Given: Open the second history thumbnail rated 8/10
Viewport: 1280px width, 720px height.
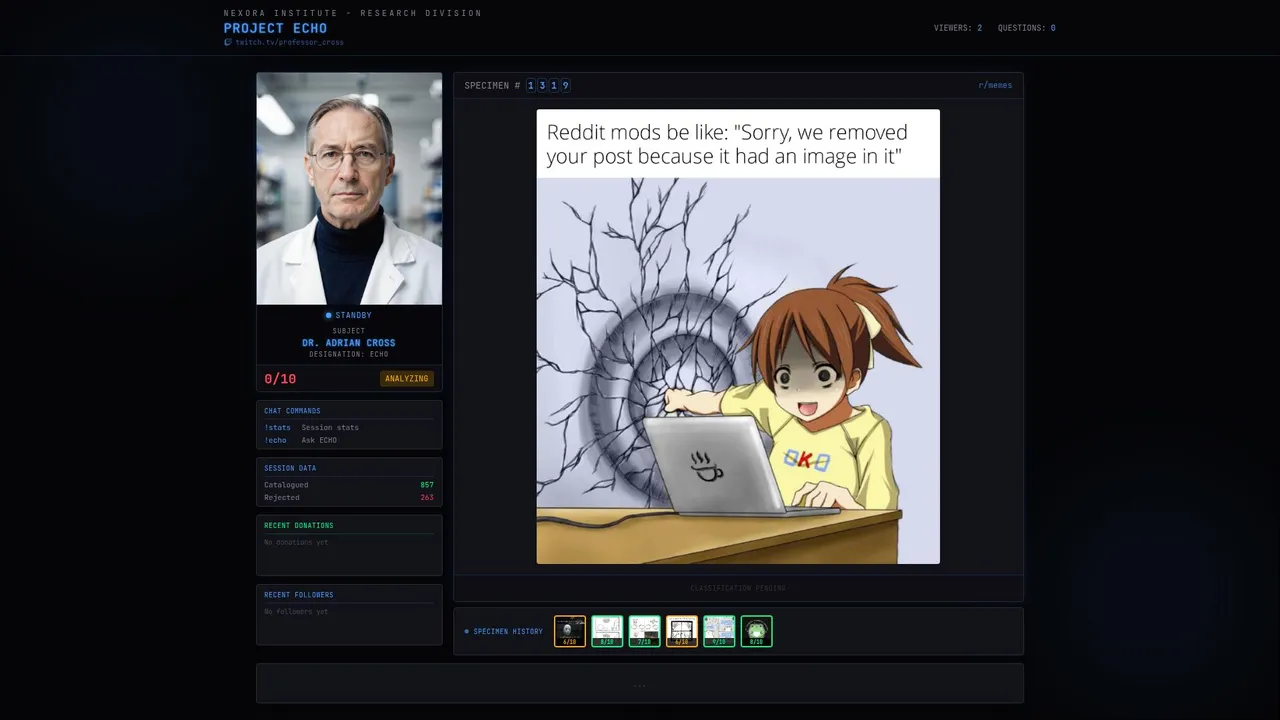Looking at the screenshot, I should coord(607,631).
